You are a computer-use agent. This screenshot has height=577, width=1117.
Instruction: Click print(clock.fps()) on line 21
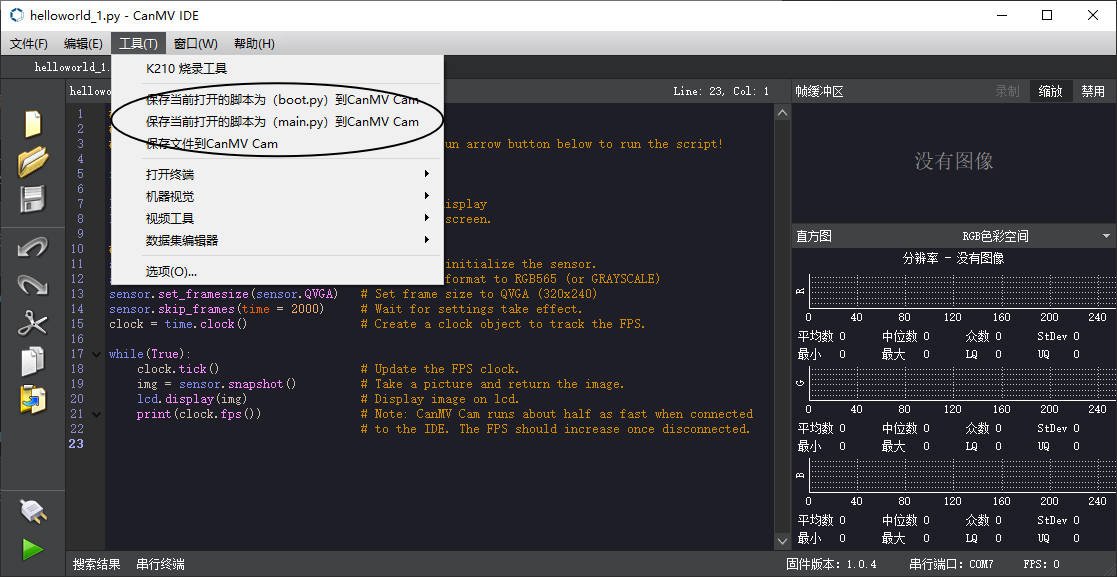[x=199, y=414]
